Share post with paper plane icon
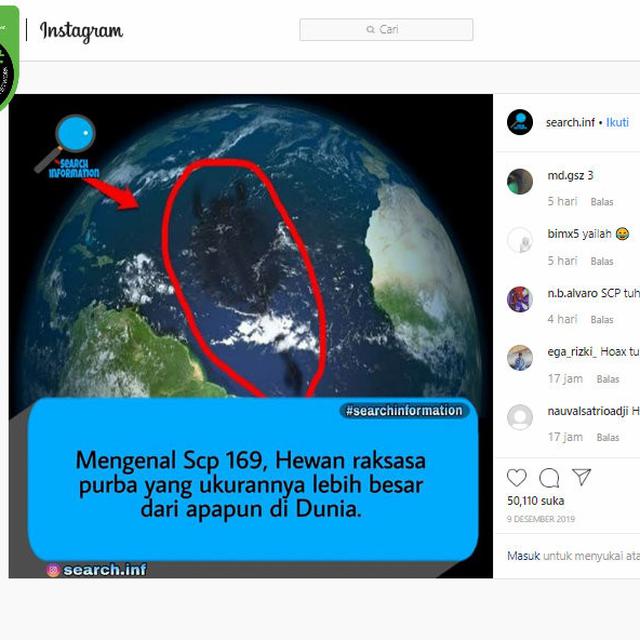Viewport: 640px width, 640px height. [581, 477]
